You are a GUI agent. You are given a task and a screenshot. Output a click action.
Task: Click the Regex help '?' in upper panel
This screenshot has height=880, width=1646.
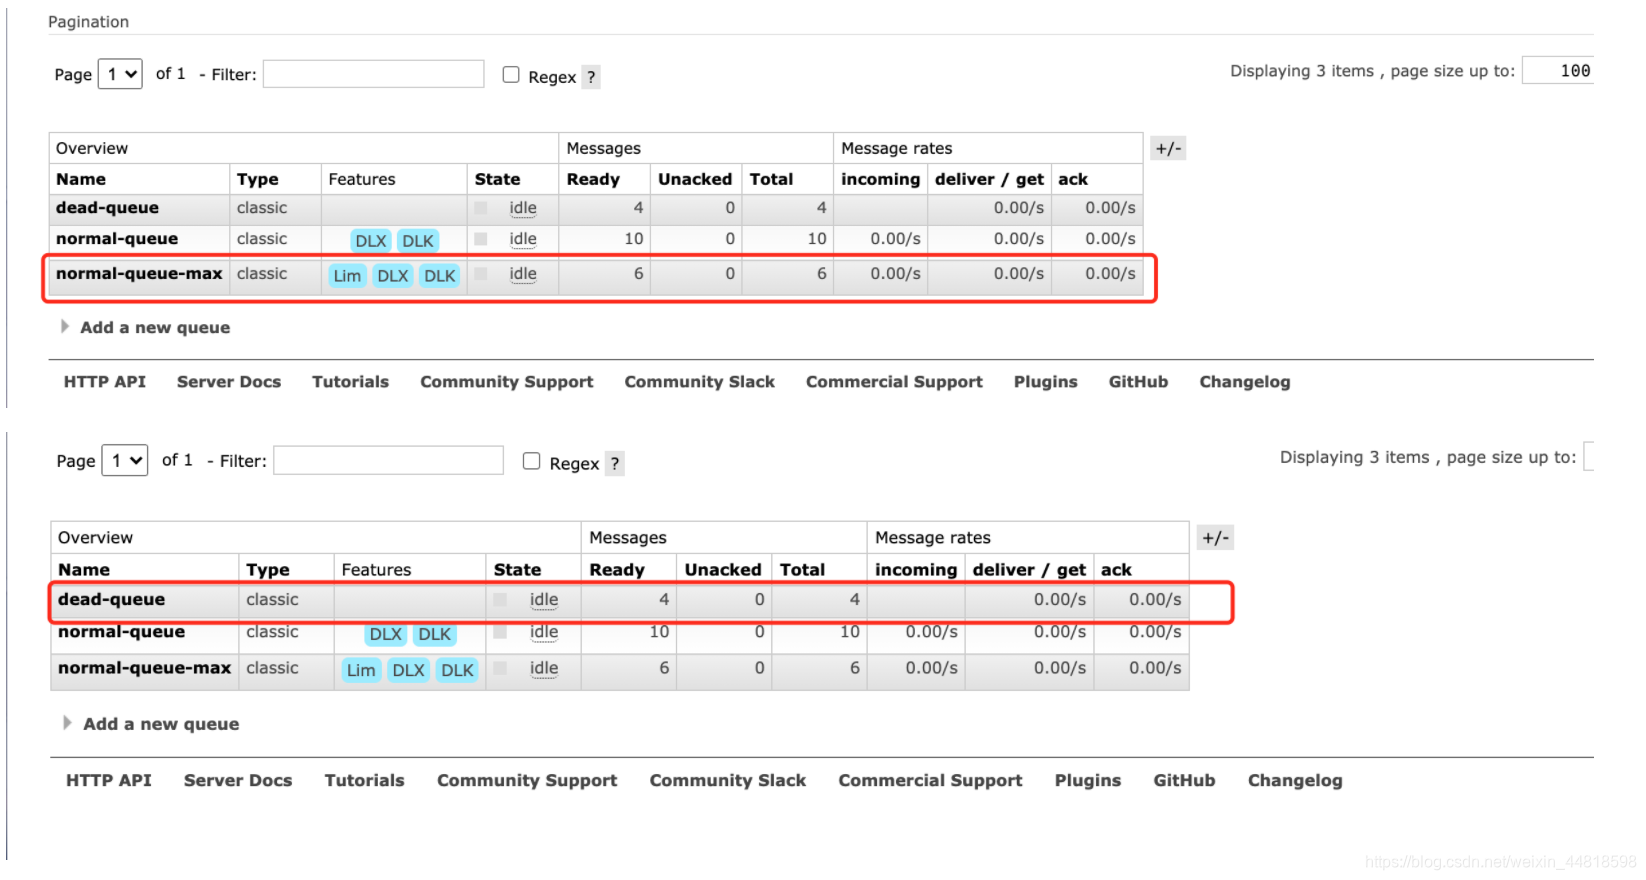pyautogui.click(x=591, y=77)
